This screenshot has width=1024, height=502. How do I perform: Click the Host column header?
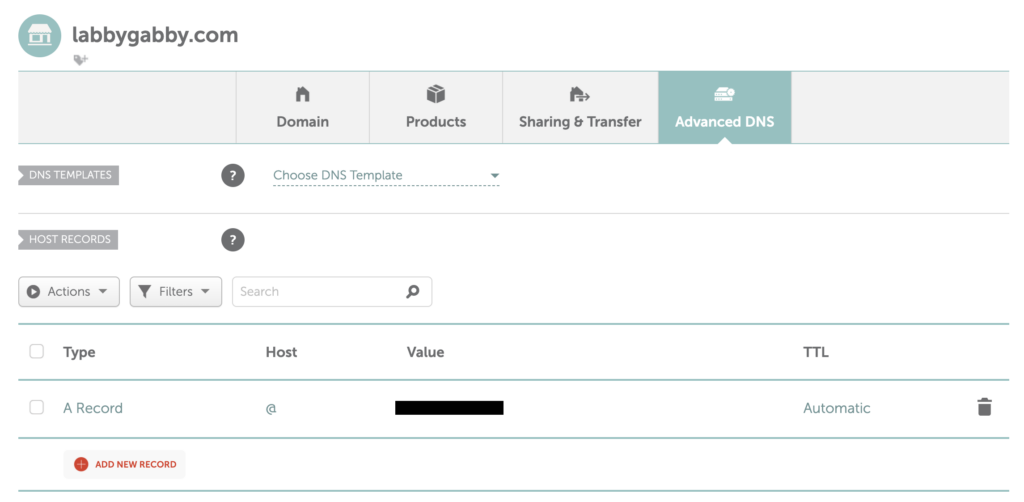pos(281,353)
